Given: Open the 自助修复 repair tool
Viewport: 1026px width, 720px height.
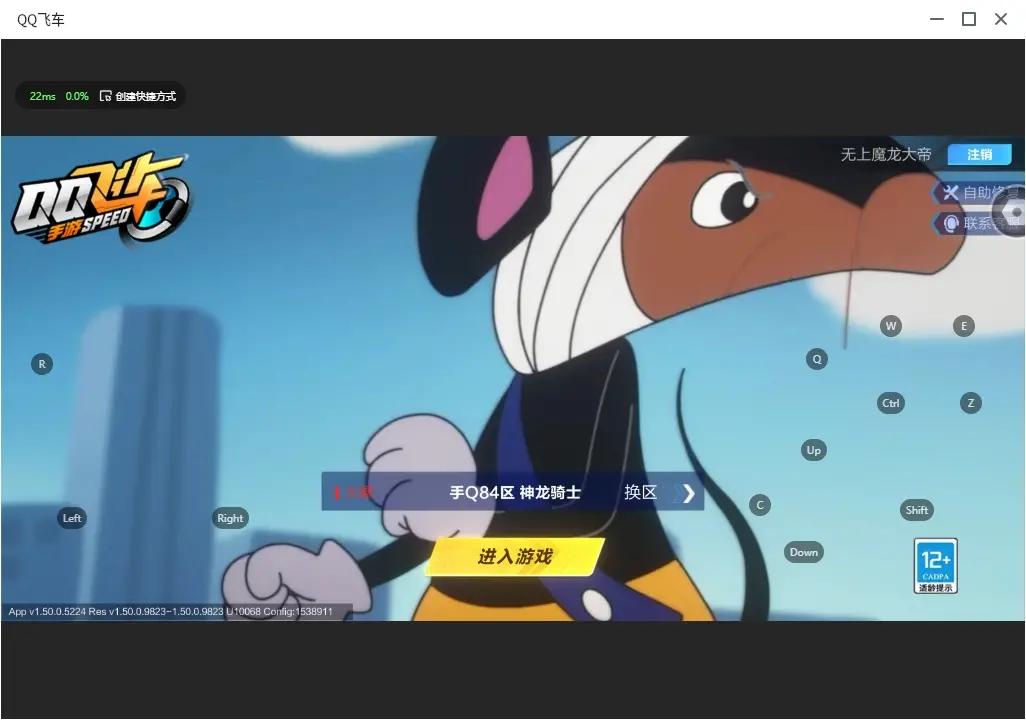Looking at the screenshot, I should (977, 192).
